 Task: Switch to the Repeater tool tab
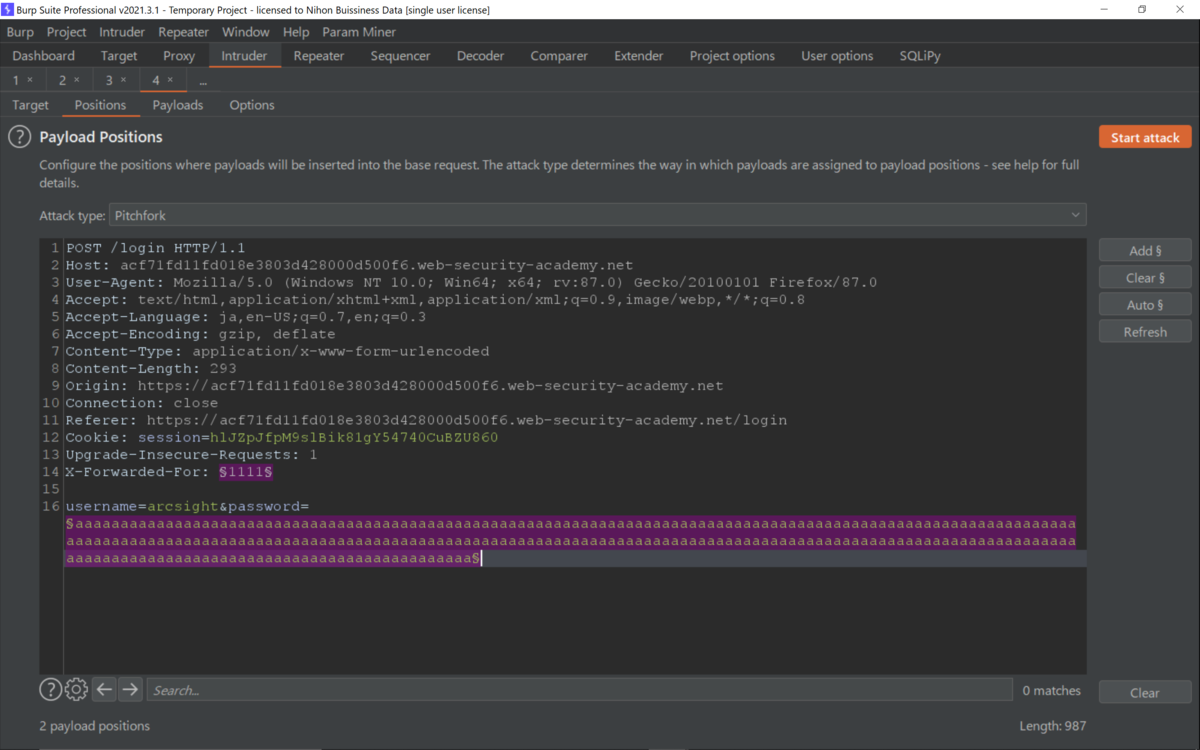point(319,56)
